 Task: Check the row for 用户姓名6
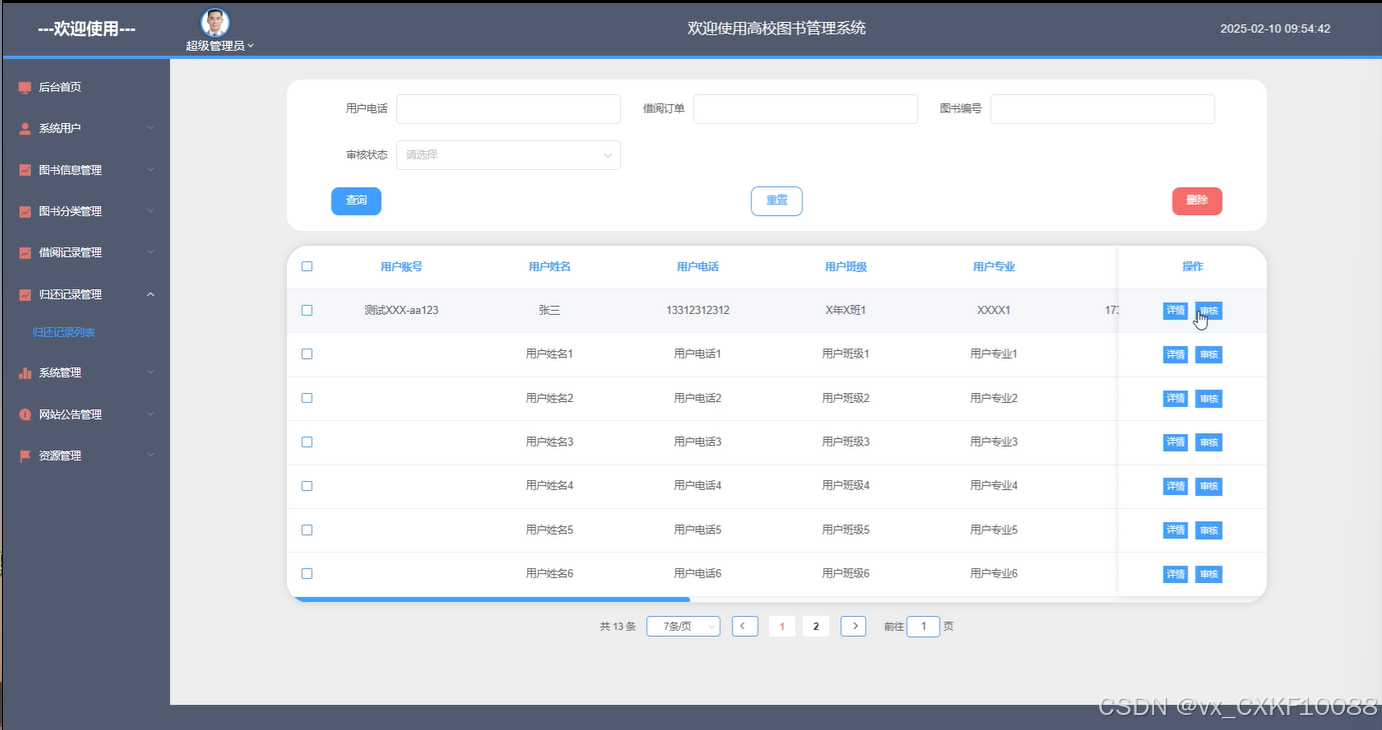coord(307,573)
